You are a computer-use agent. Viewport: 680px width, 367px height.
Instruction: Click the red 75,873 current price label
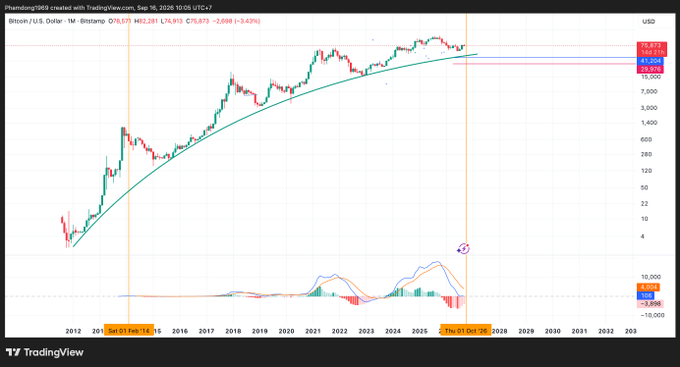(x=651, y=46)
